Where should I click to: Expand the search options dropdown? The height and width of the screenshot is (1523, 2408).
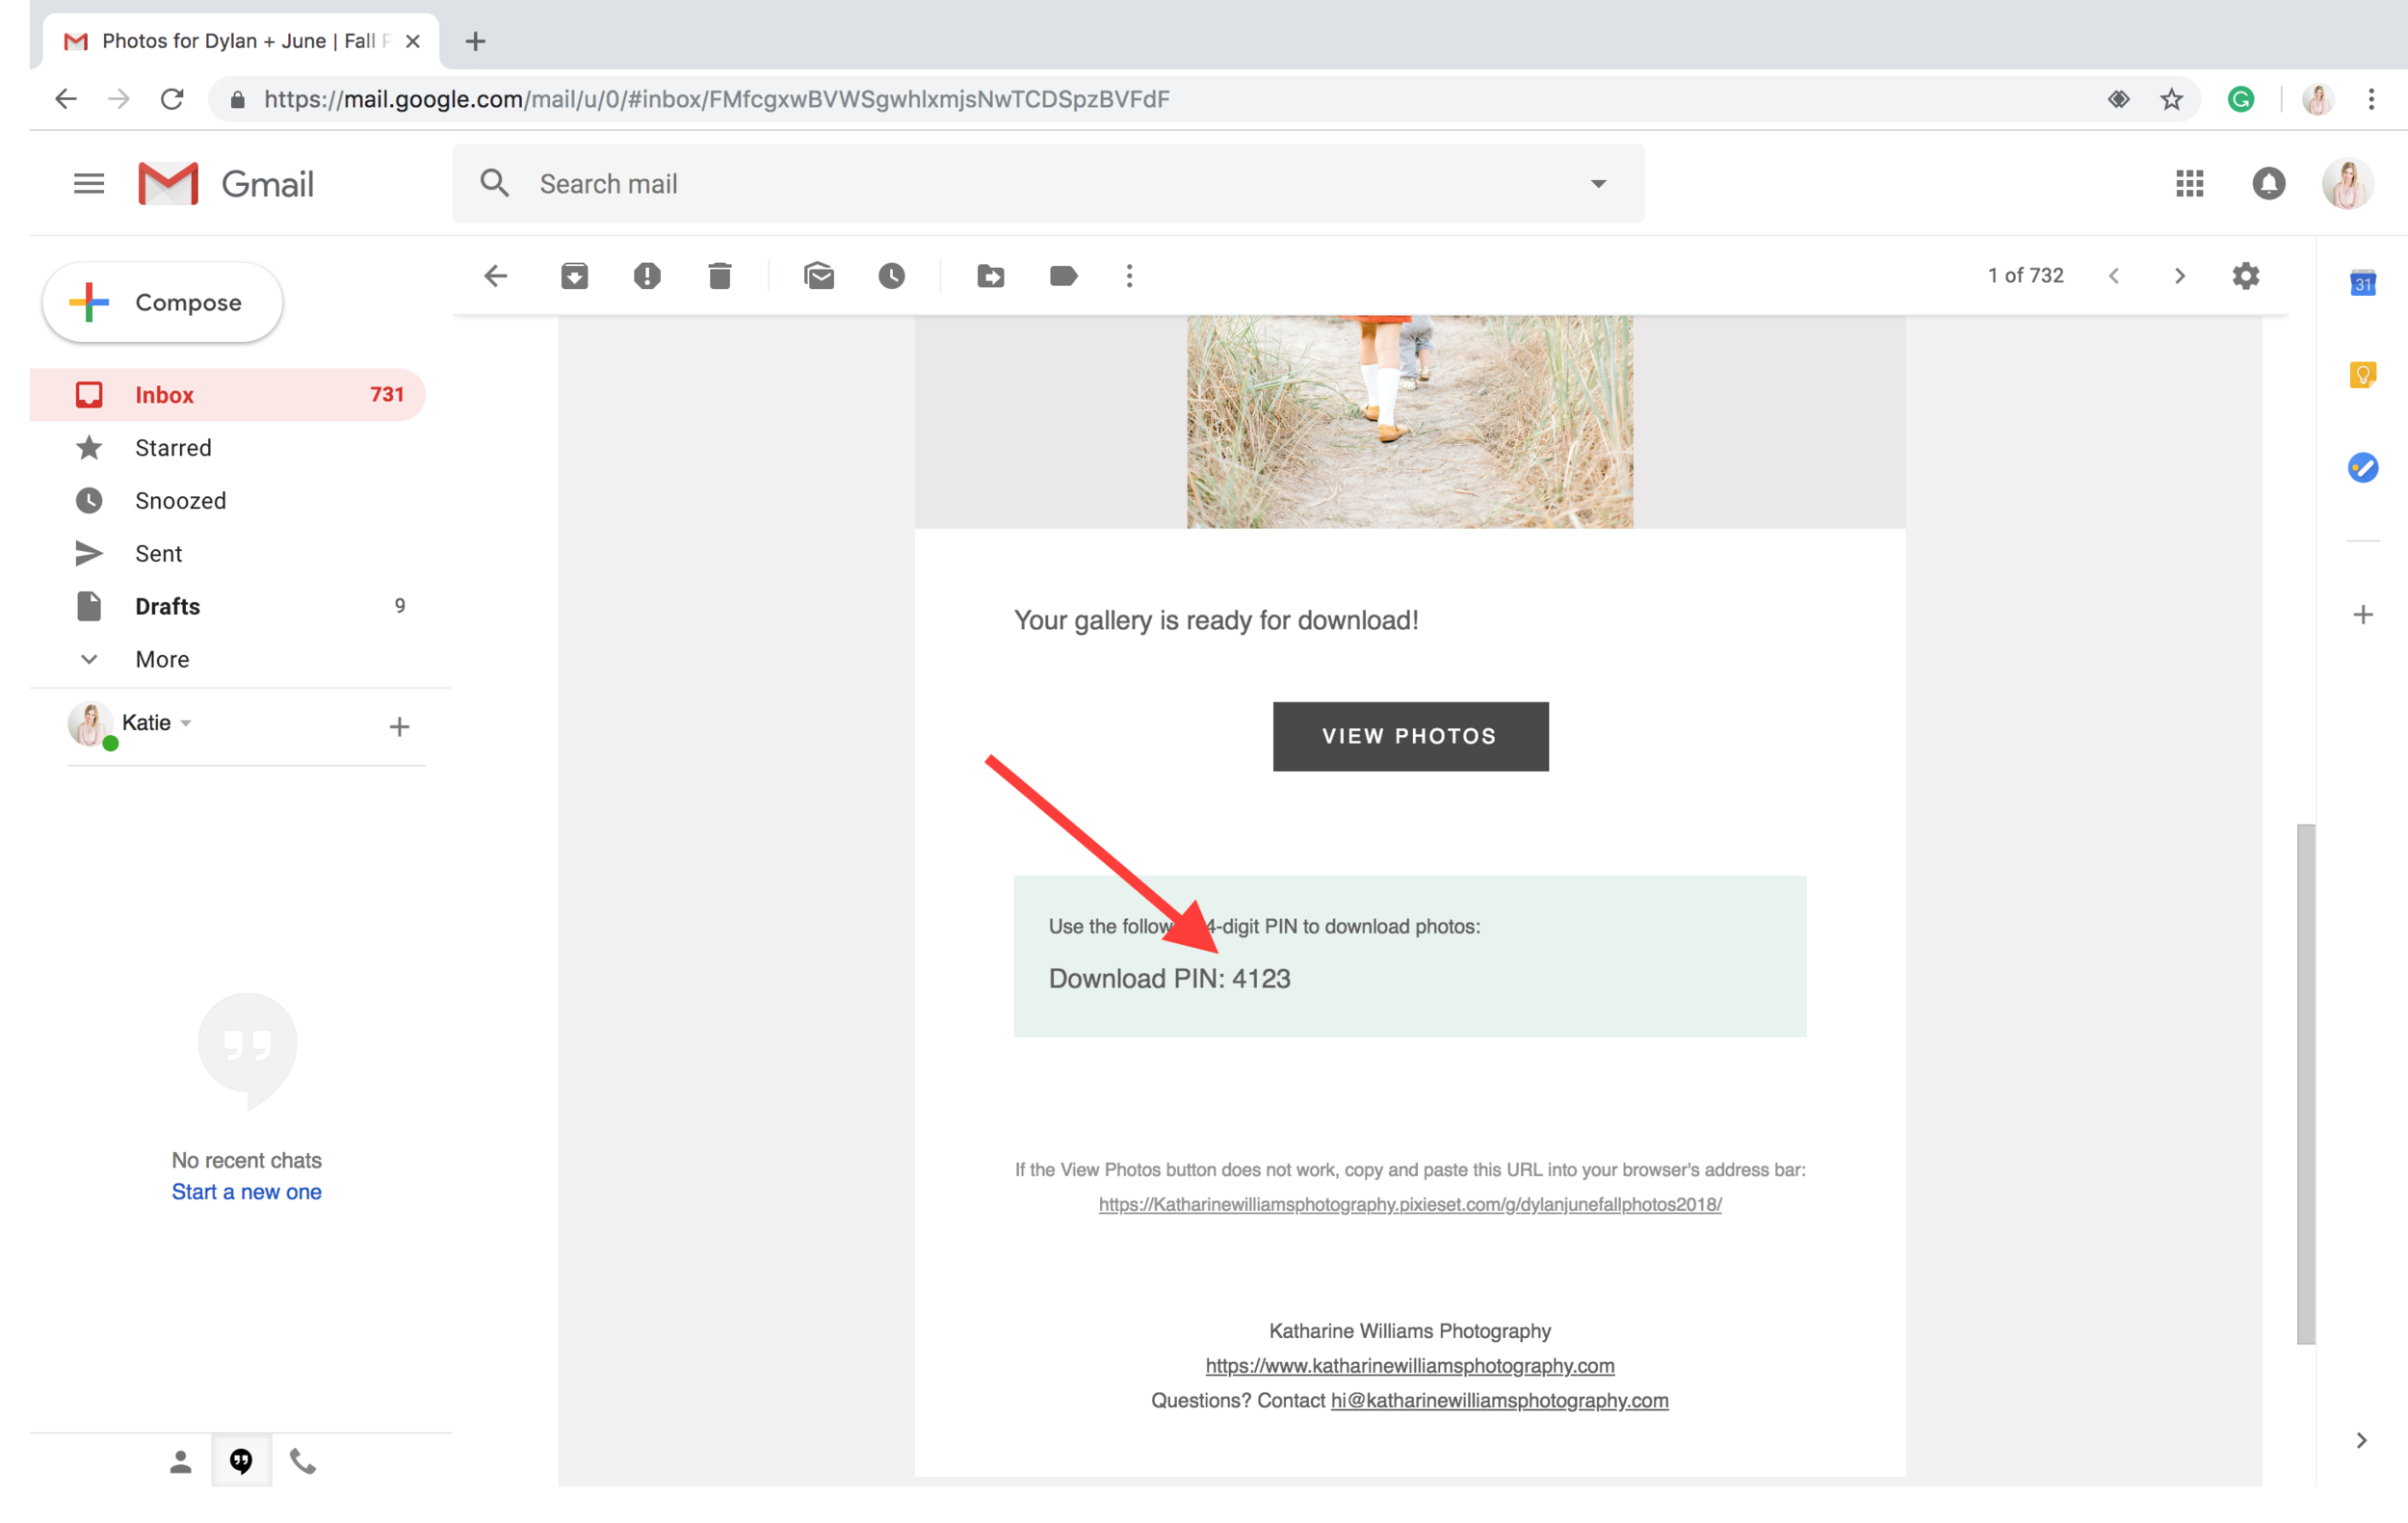click(1598, 183)
